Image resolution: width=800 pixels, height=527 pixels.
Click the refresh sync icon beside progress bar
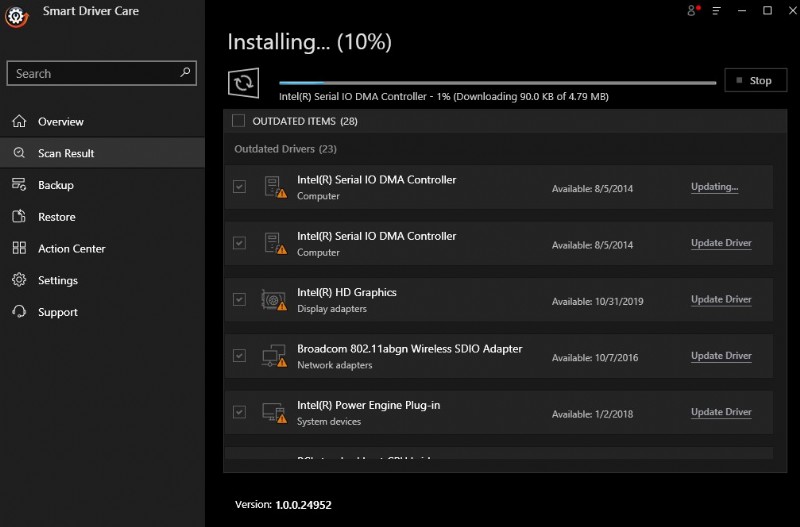[x=243, y=83]
